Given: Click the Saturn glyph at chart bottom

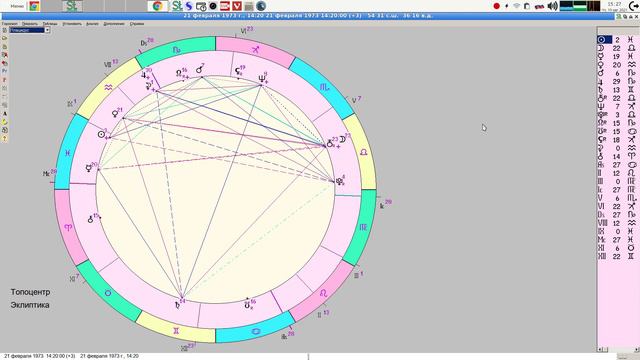Looking at the screenshot, I should tap(177, 305).
